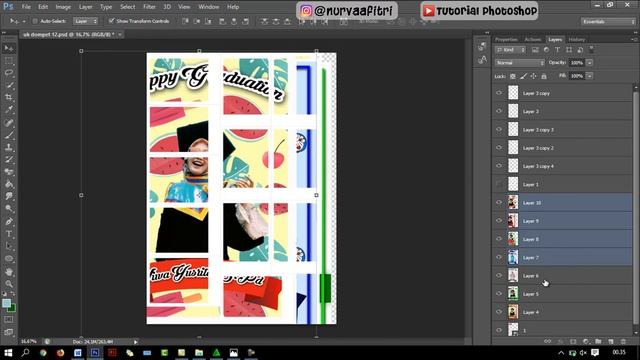Image resolution: width=640 pixels, height=360 pixels.
Task: Hide the Layer 3 copy layer
Action: 499,93
